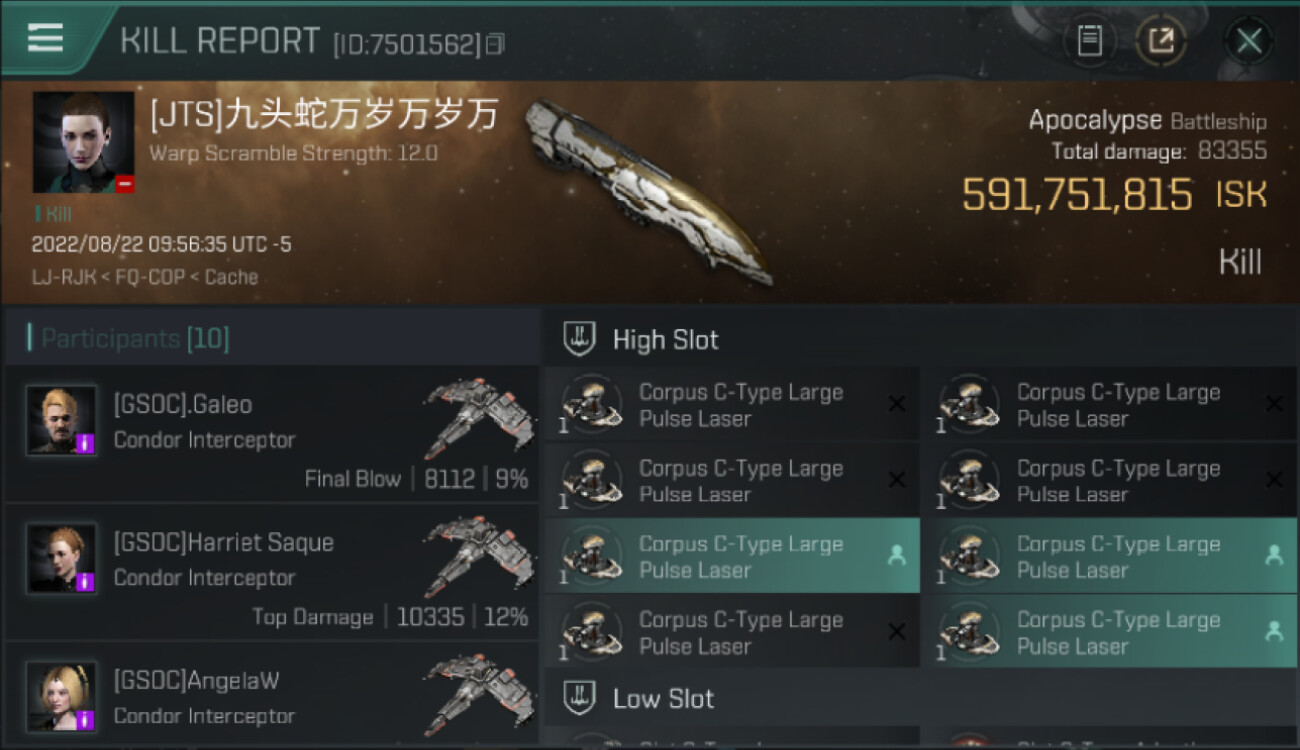Viewport: 1300px width, 750px height.
Task: Open AngelaW's character portrait
Action: (x=61, y=696)
